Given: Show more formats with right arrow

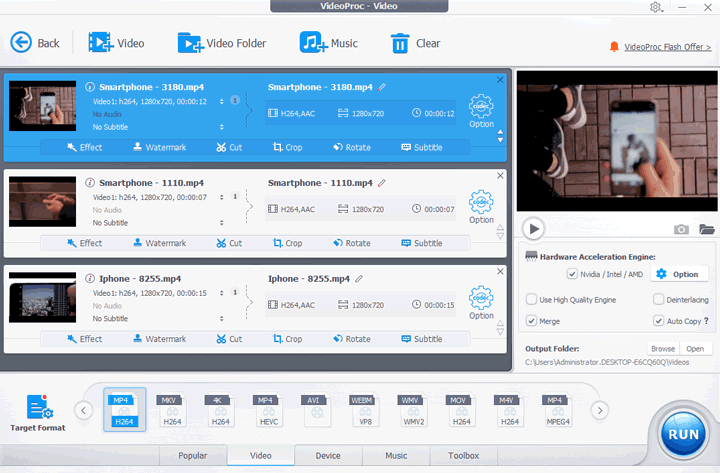Looking at the screenshot, I should [x=600, y=410].
